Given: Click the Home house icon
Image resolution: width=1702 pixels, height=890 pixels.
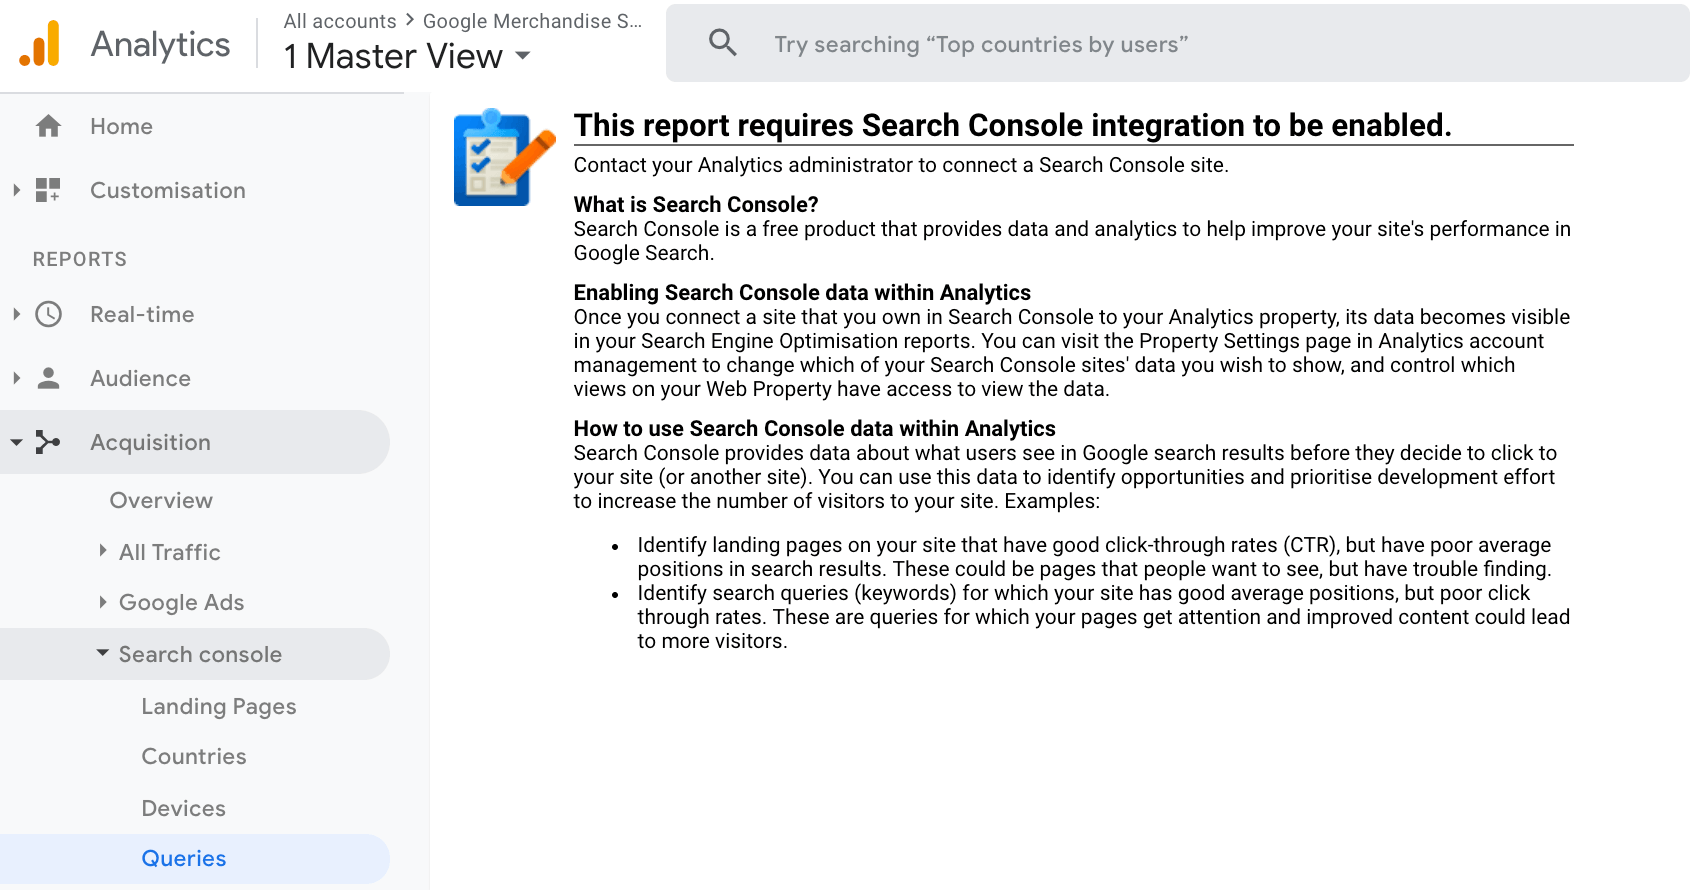Looking at the screenshot, I should point(48,126).
